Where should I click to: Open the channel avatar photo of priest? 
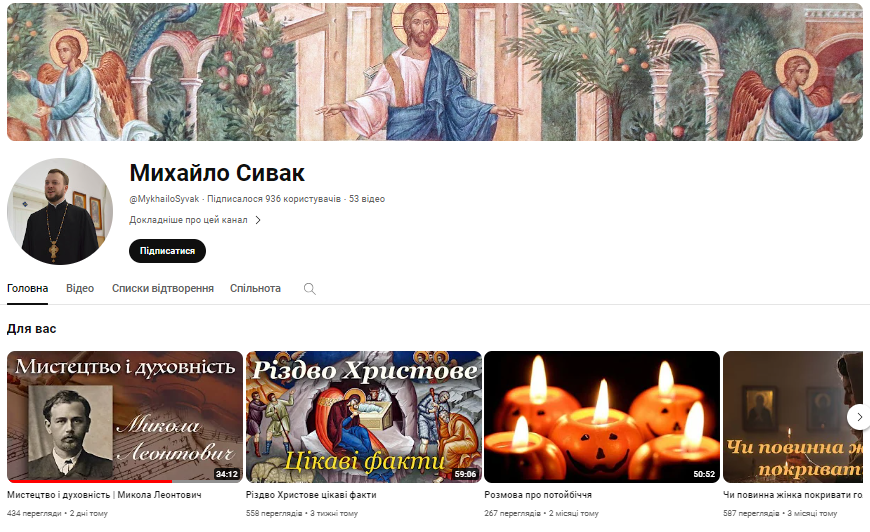(60, 211)
